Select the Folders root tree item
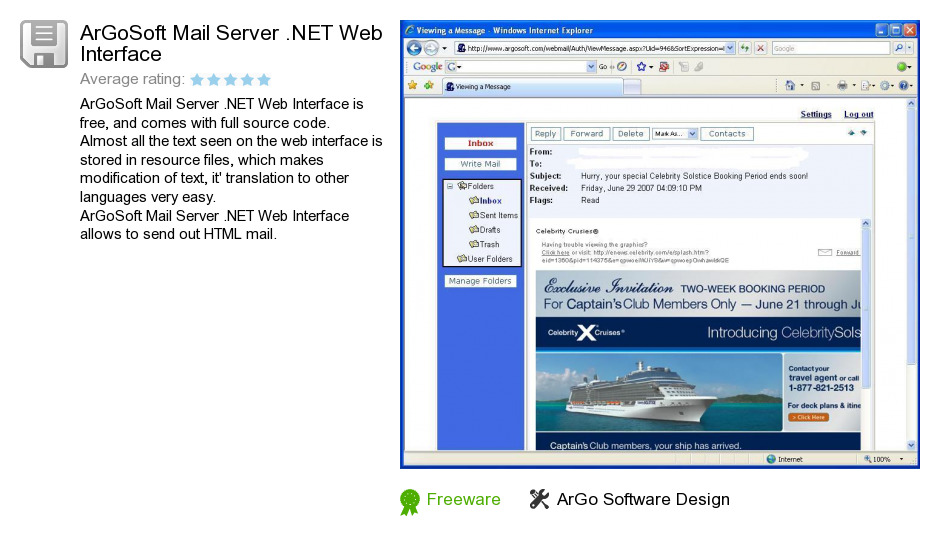The width and height of the screenshot is (940, 546). pos(475,186)
